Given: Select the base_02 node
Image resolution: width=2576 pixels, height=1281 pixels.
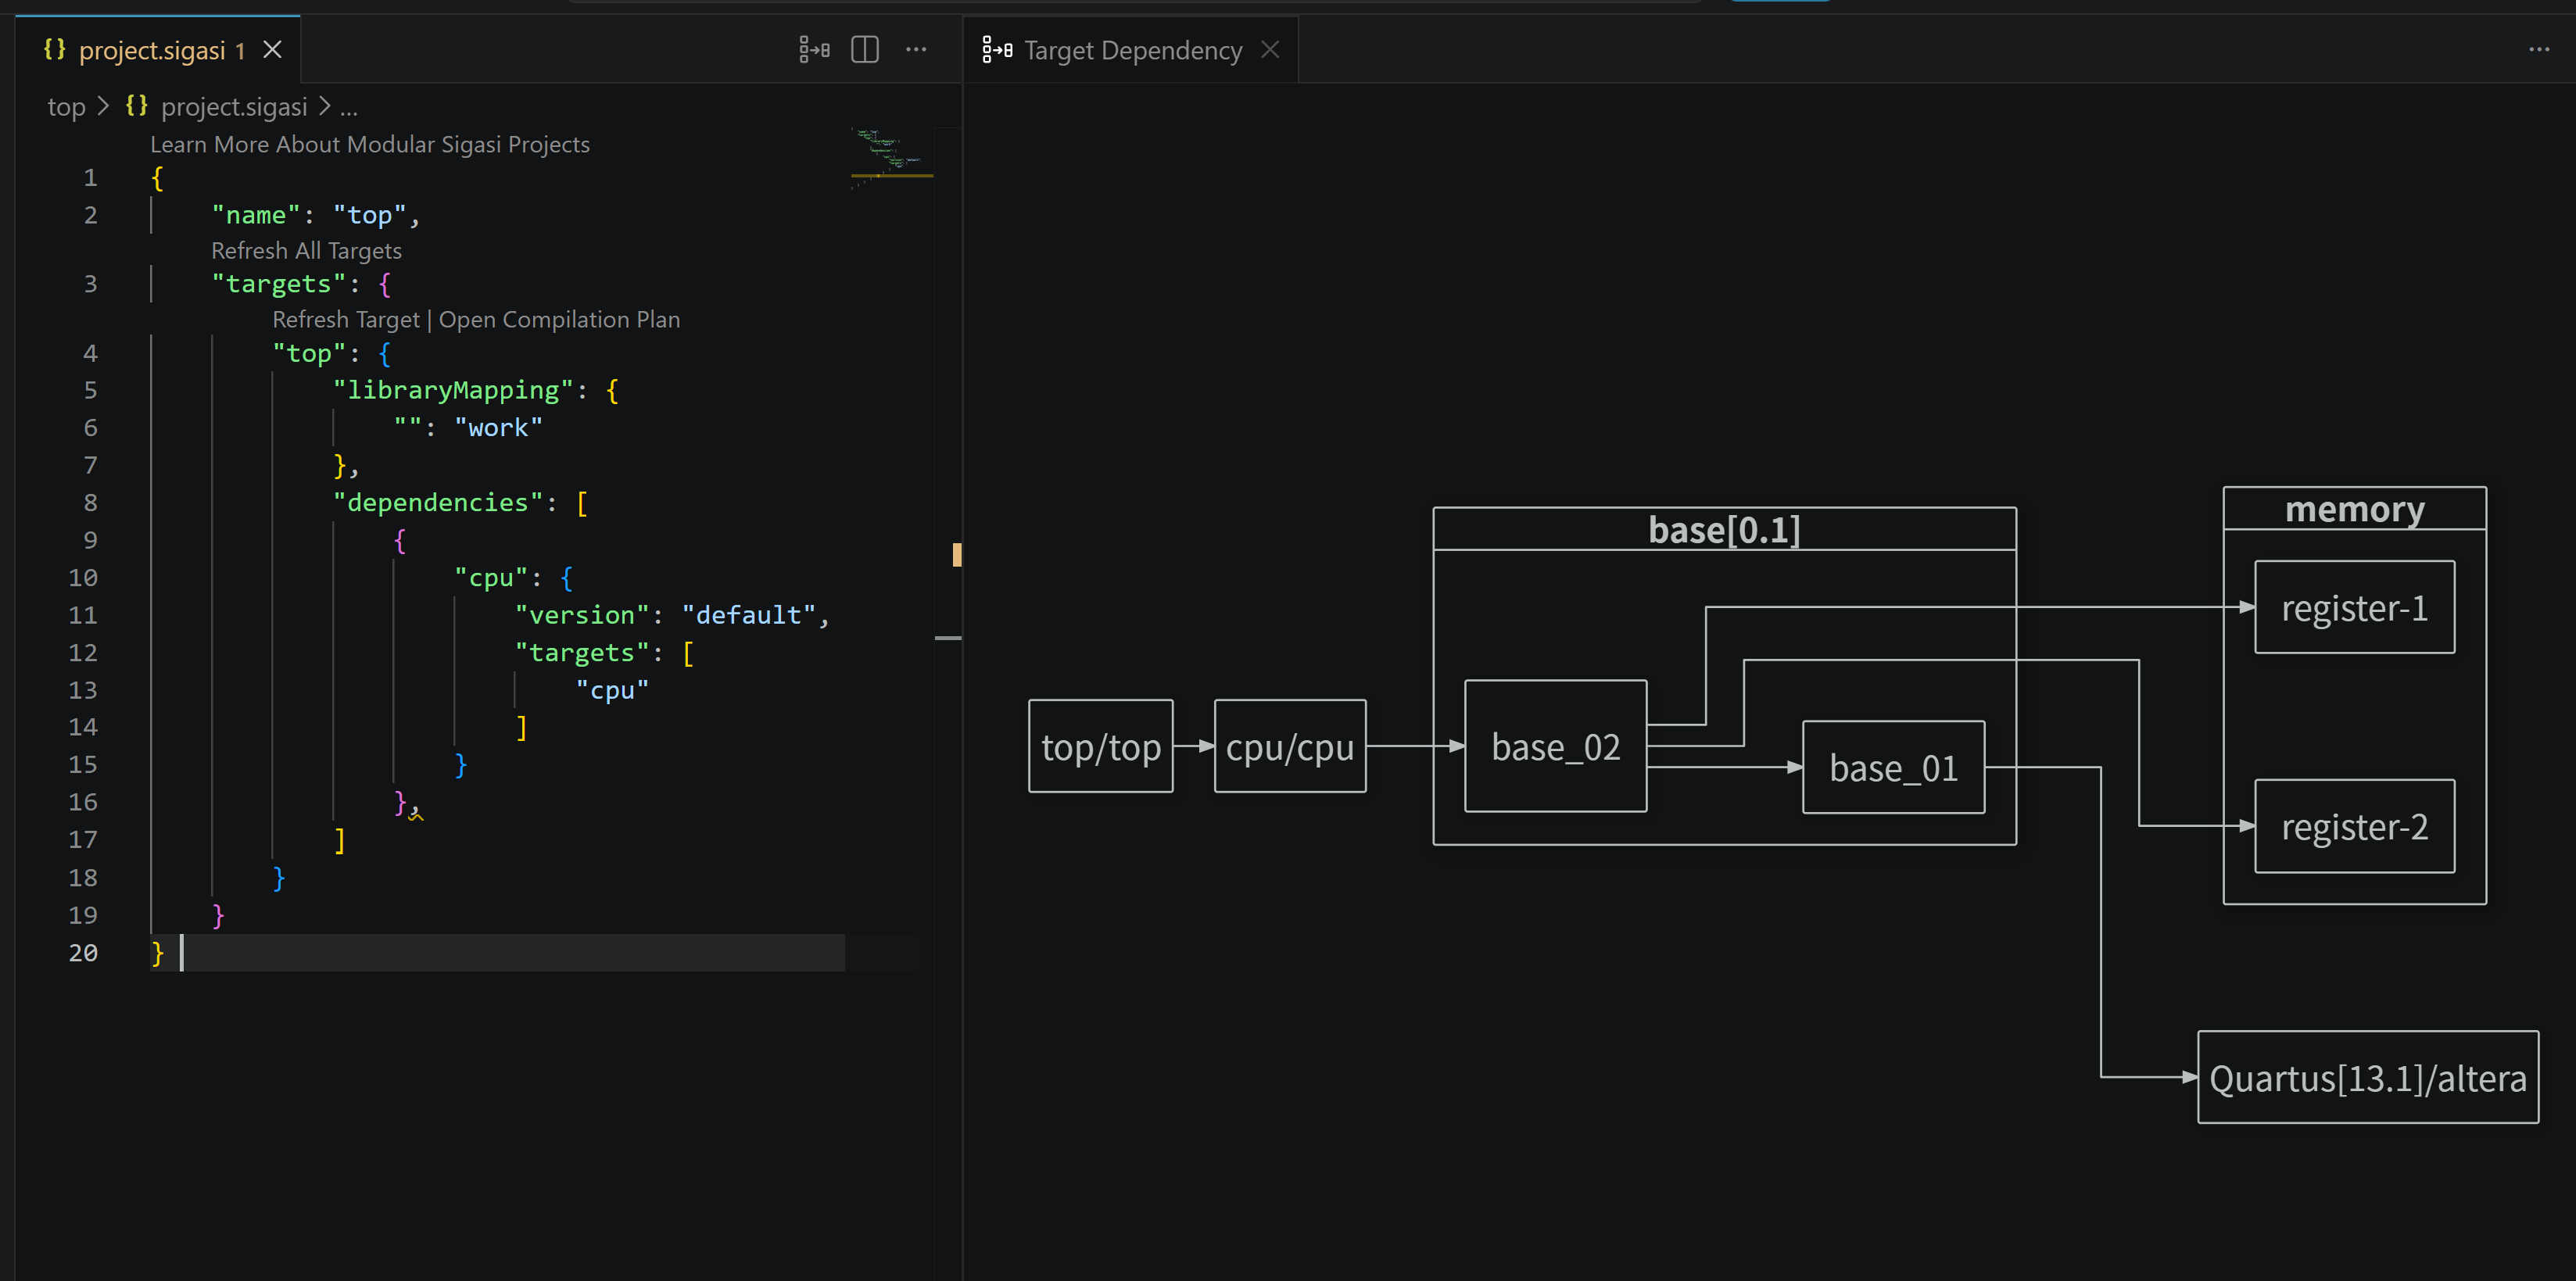Looking at the screenshot, I should [x=1555, y=746].
